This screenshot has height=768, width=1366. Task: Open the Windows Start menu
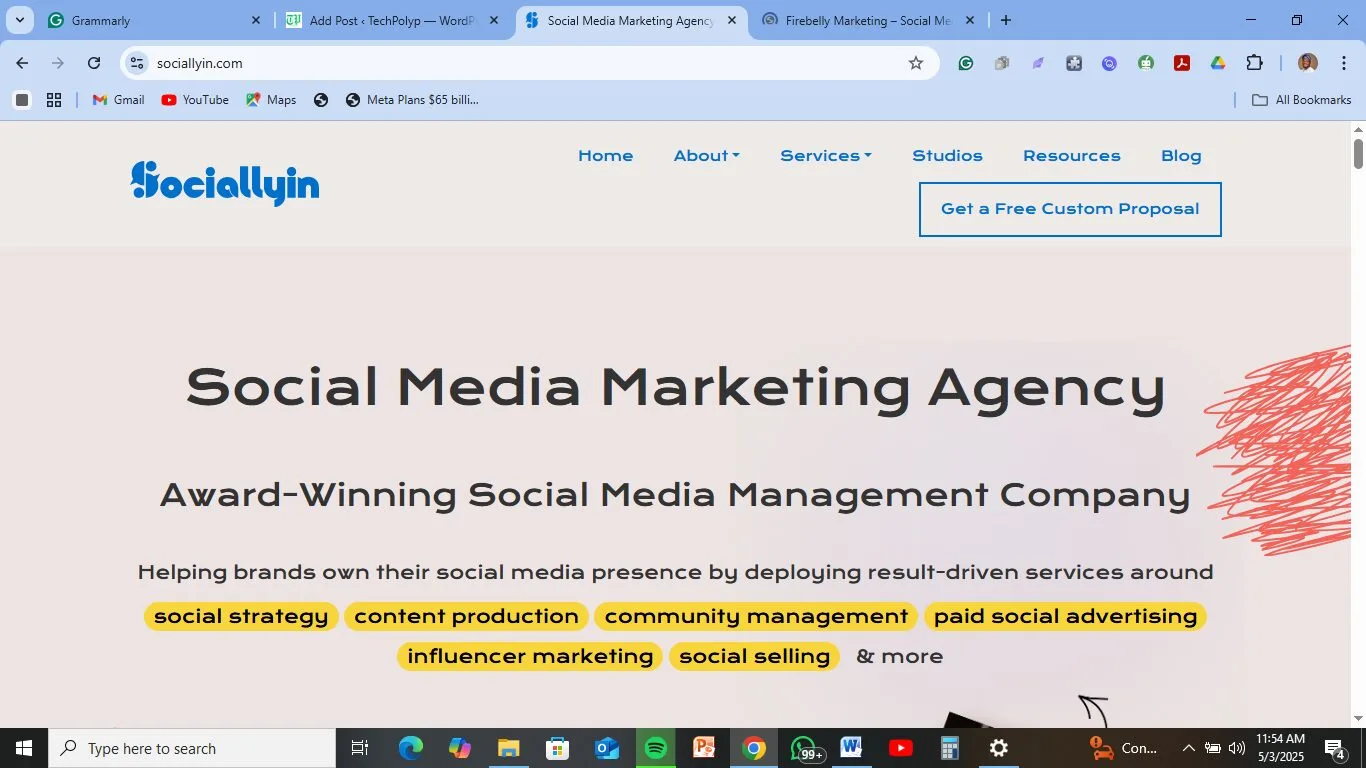click(24, 748)
